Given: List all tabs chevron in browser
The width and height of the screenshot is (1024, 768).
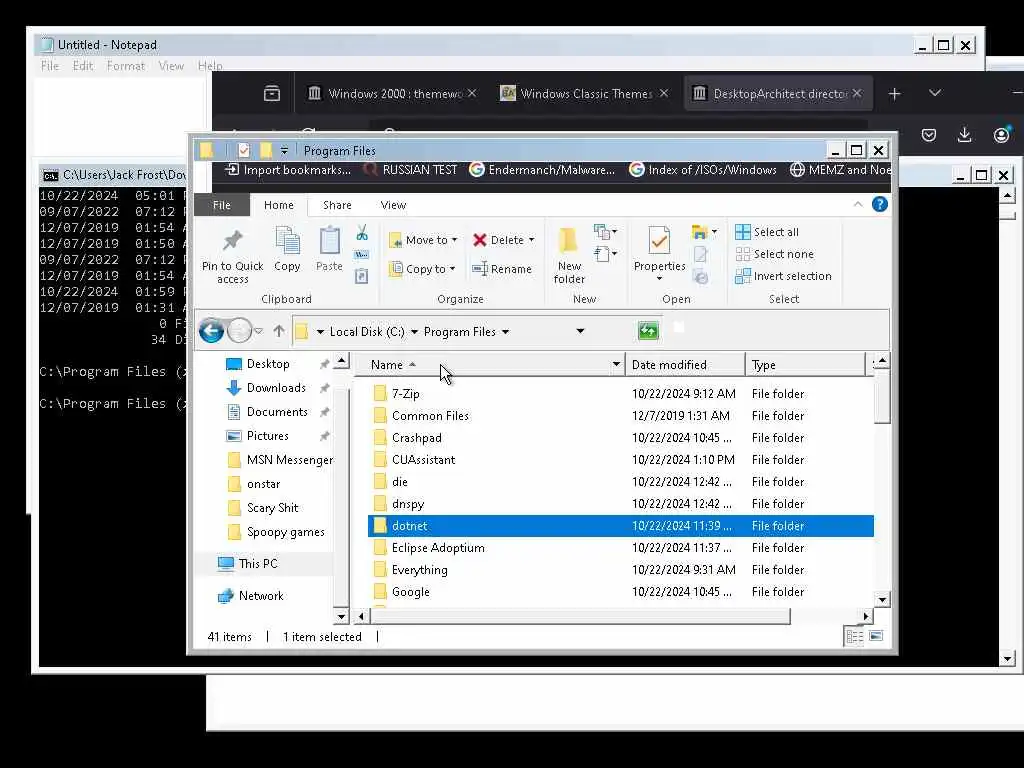Looking at the screenshot, I should [x=935, y=93].
